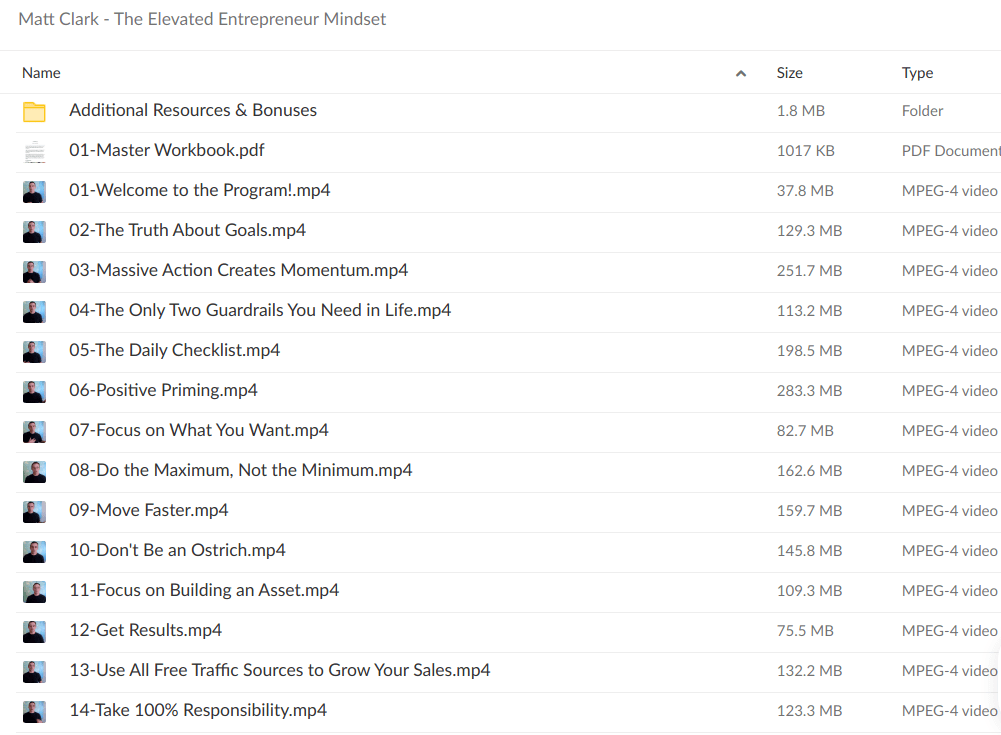This screenshot has width=1001, height=735.
Task: Click the video thumbnail for 03-Massive Action Creates Momentum
Action: pos(34,271)
